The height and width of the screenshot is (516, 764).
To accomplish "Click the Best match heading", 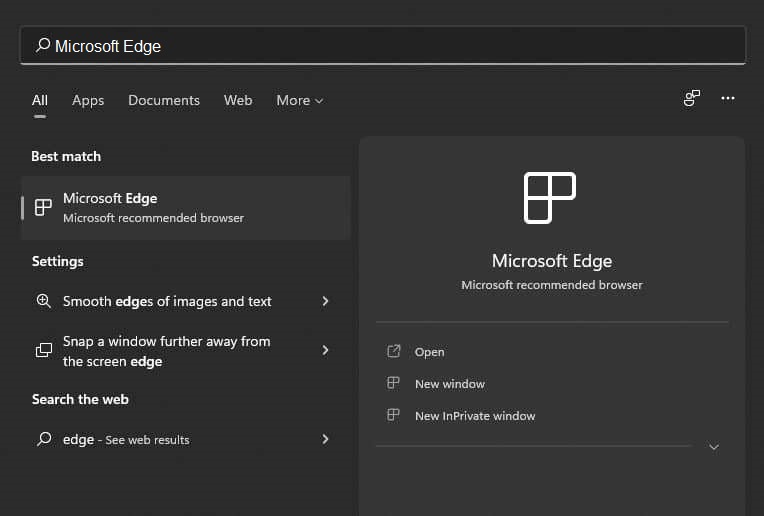I will coord(66,156).
